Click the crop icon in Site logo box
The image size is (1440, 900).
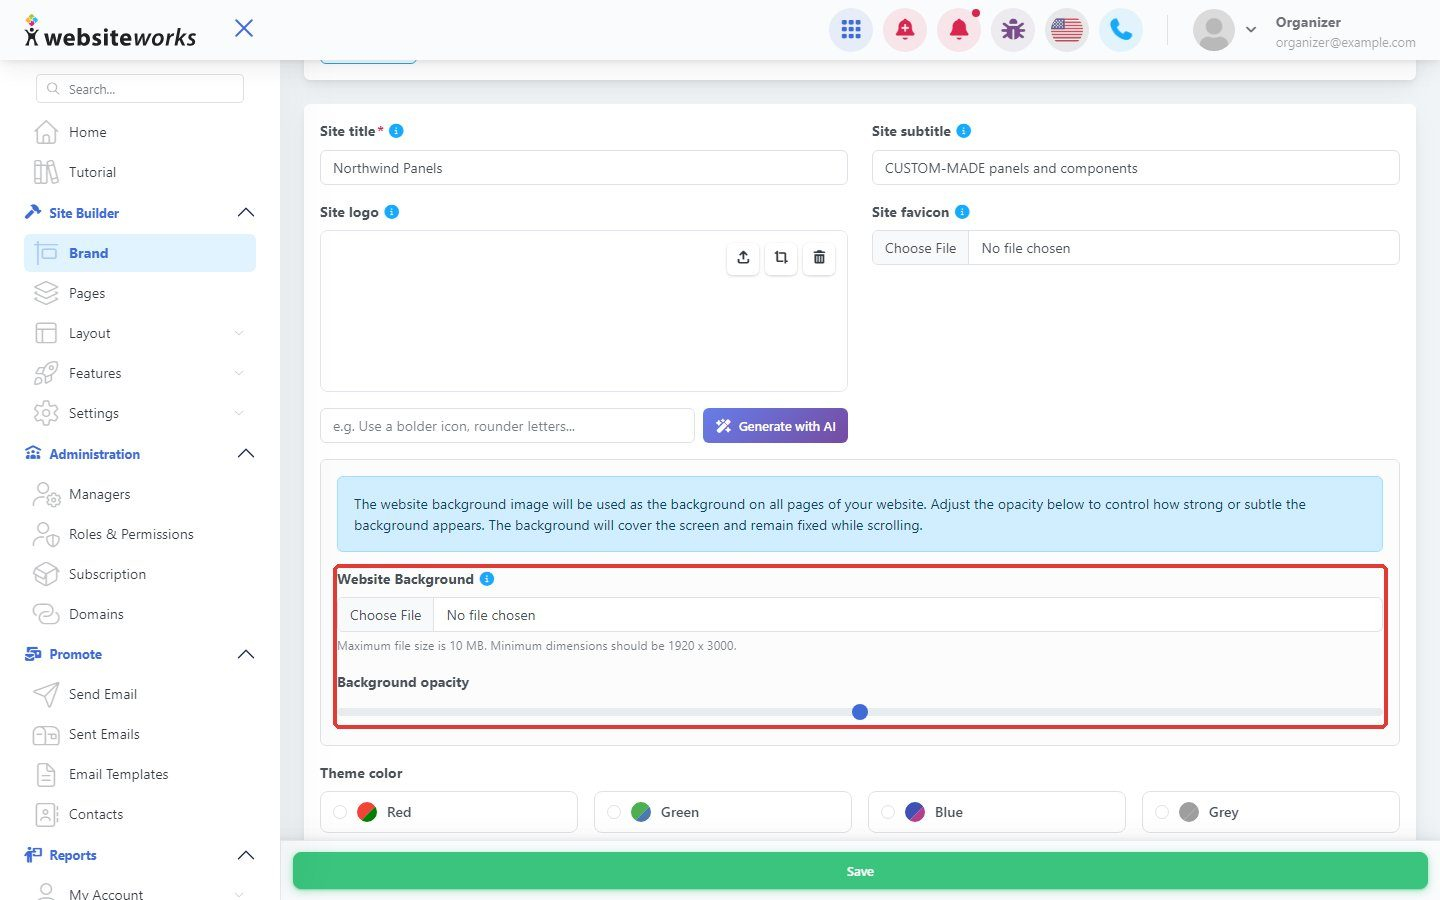[x=781, y=258]
